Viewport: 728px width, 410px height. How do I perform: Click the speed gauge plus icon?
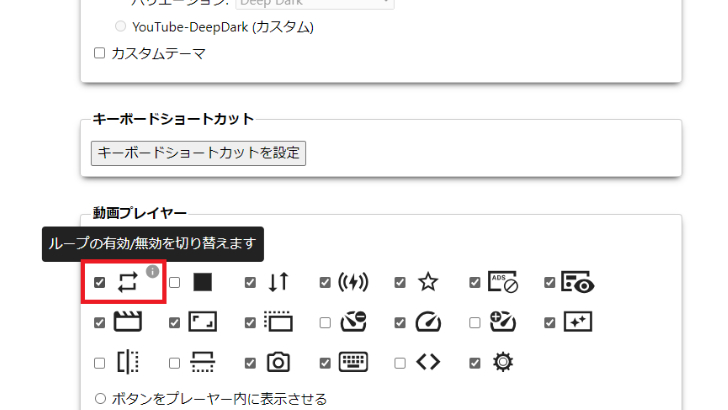[503, 322]
